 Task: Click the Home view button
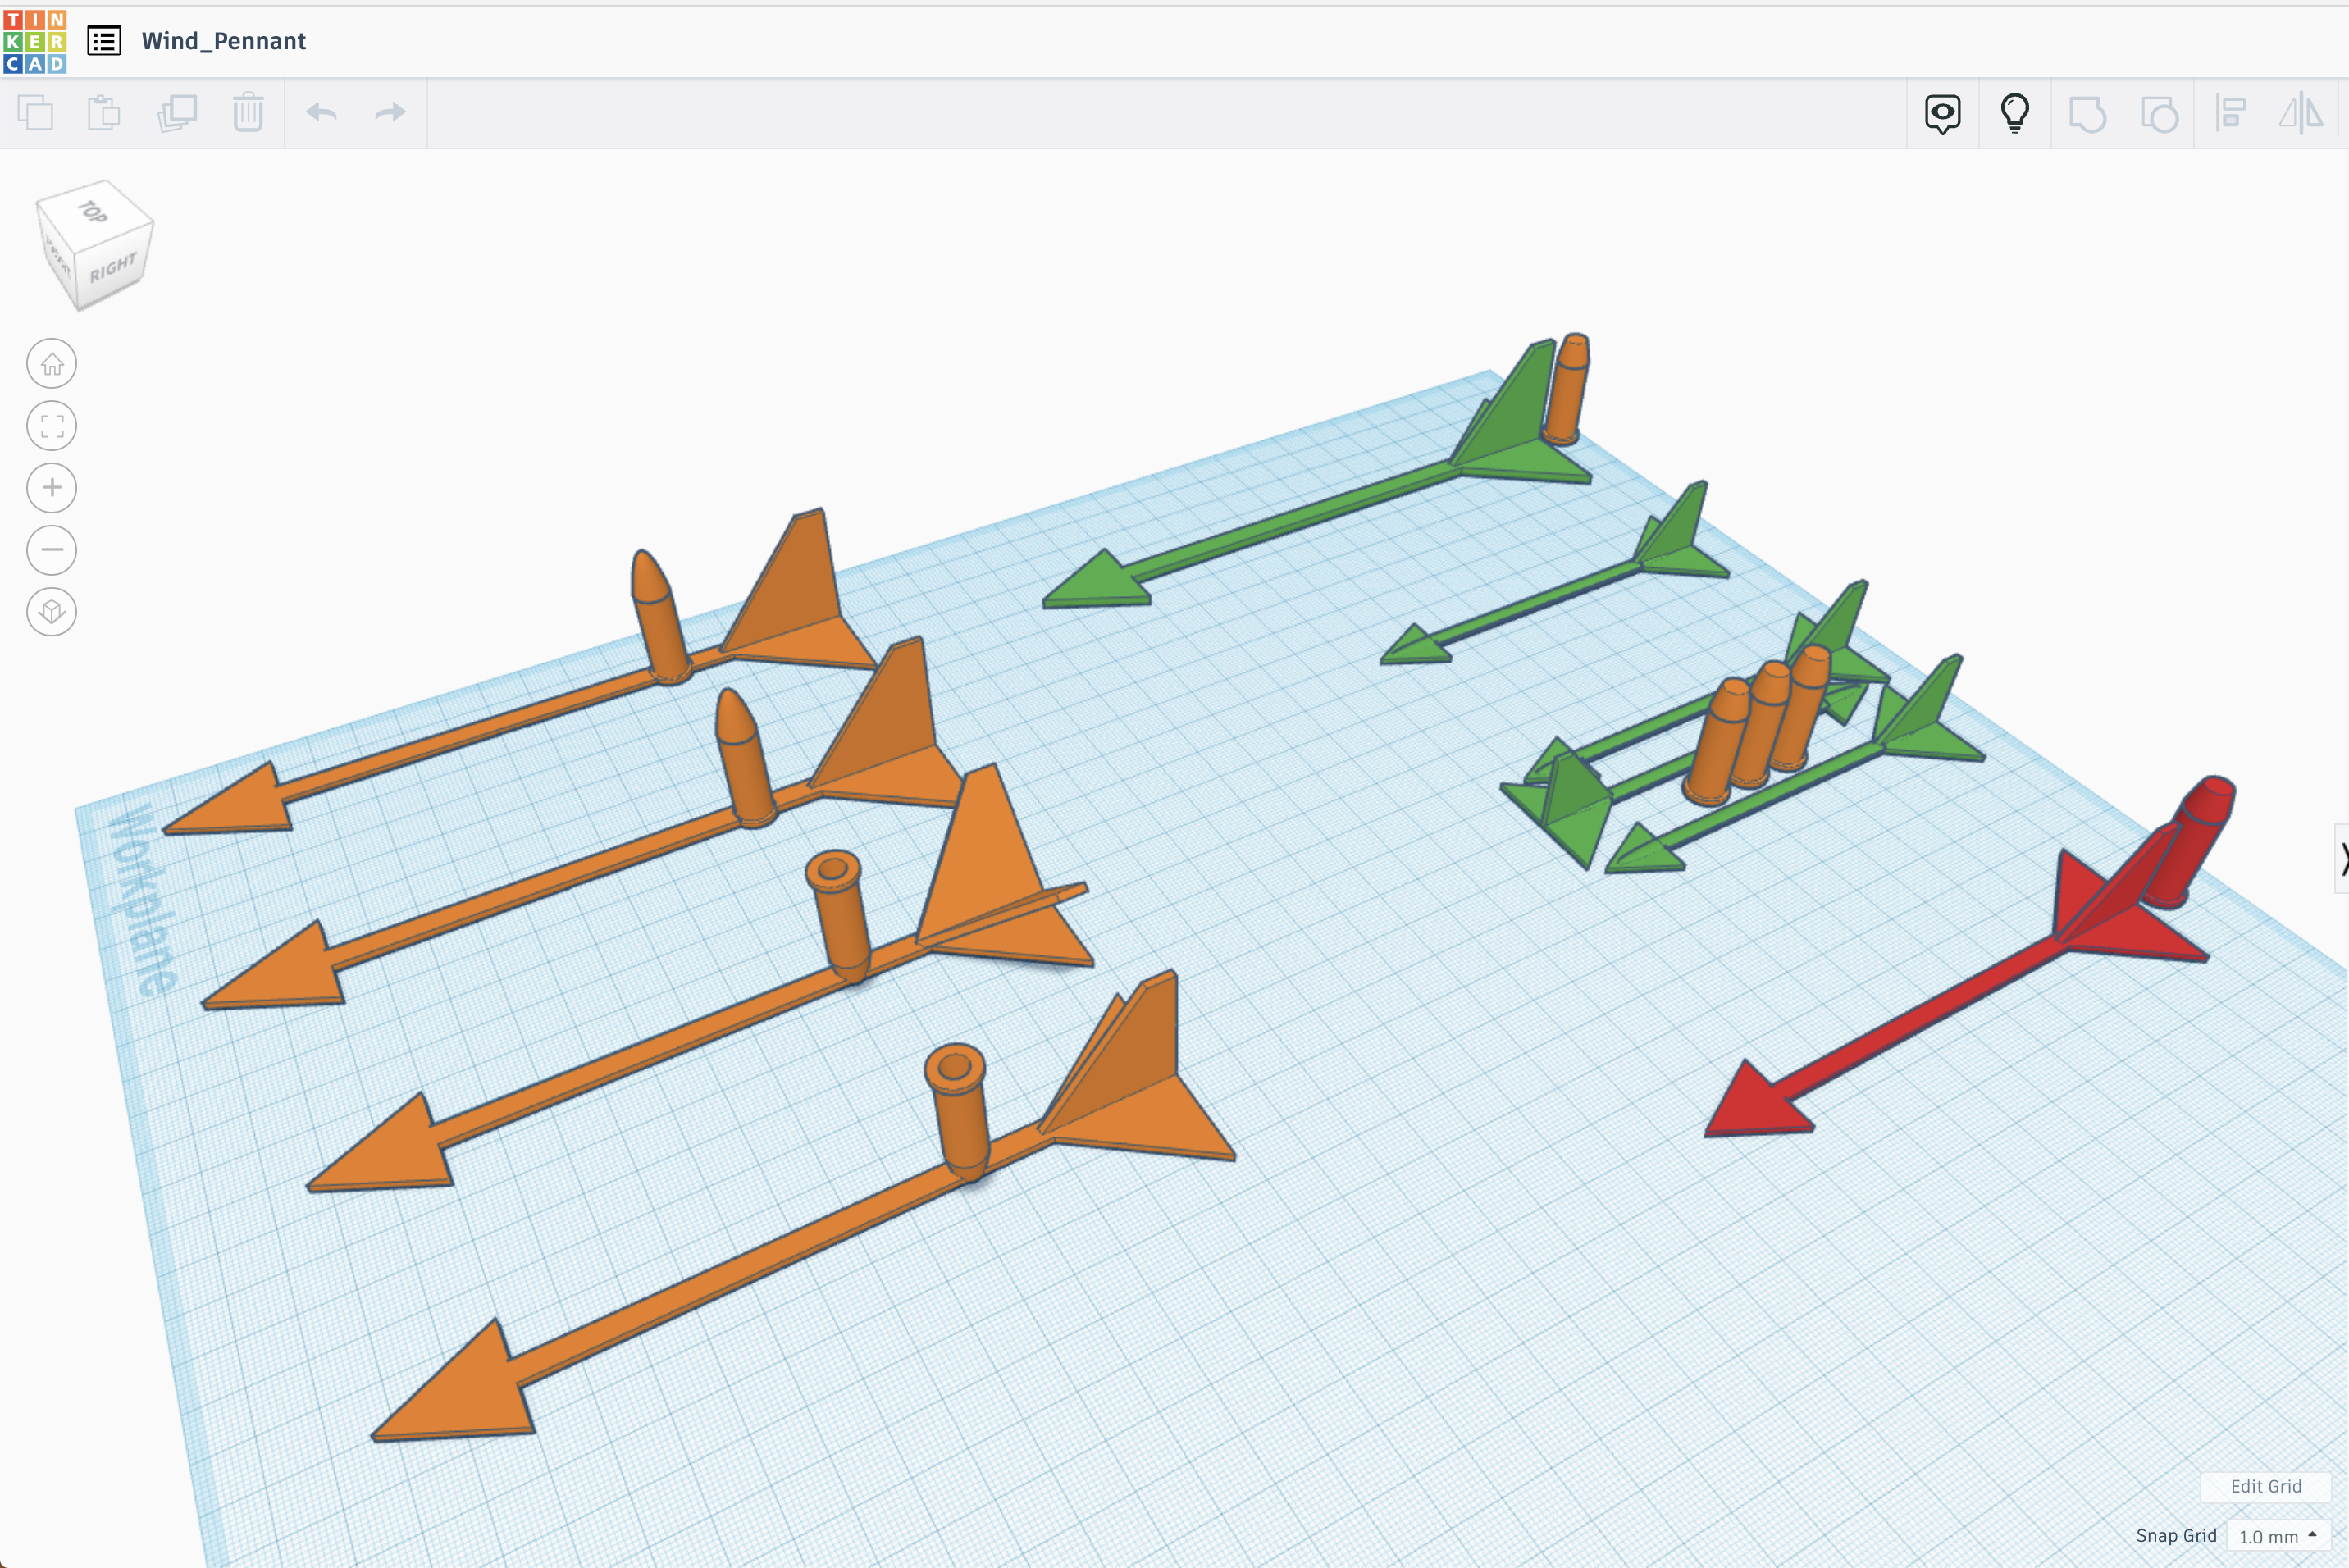[52, 364]
